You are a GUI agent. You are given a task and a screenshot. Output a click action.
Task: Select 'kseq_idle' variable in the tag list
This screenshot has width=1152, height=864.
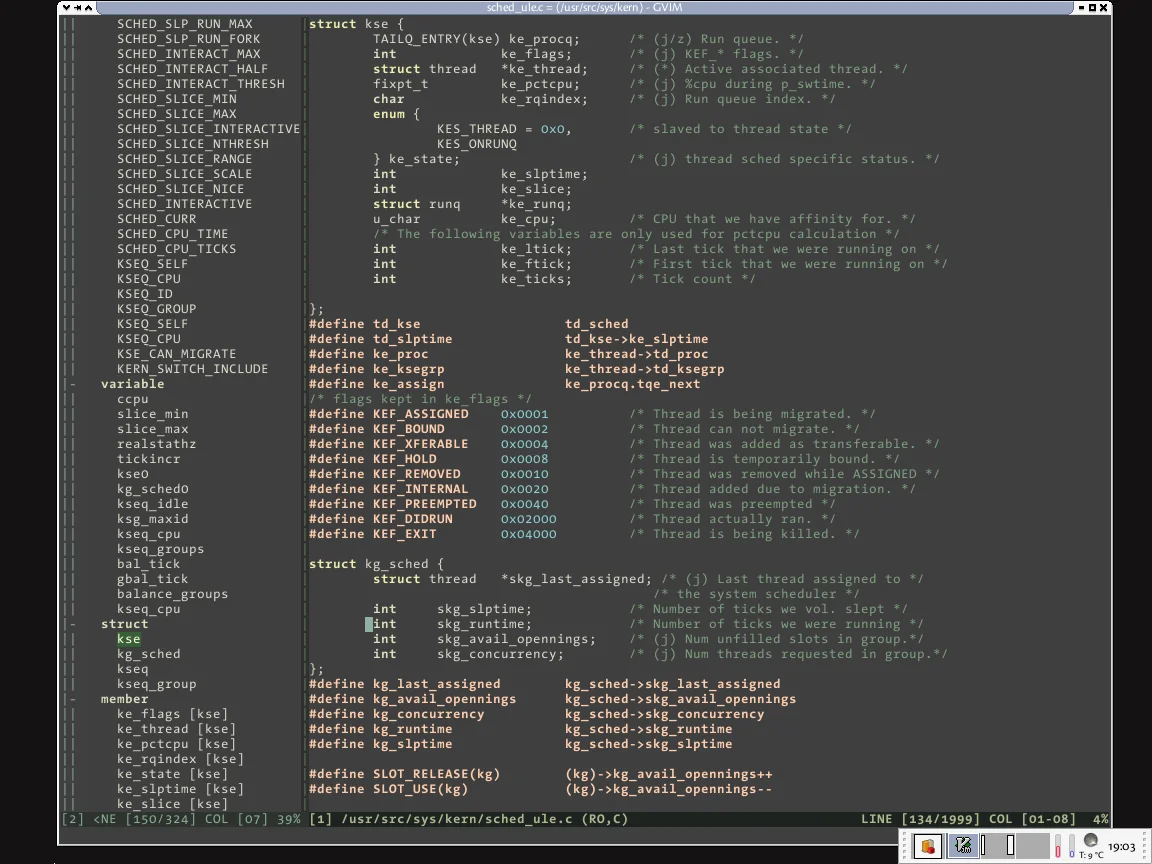152,504
